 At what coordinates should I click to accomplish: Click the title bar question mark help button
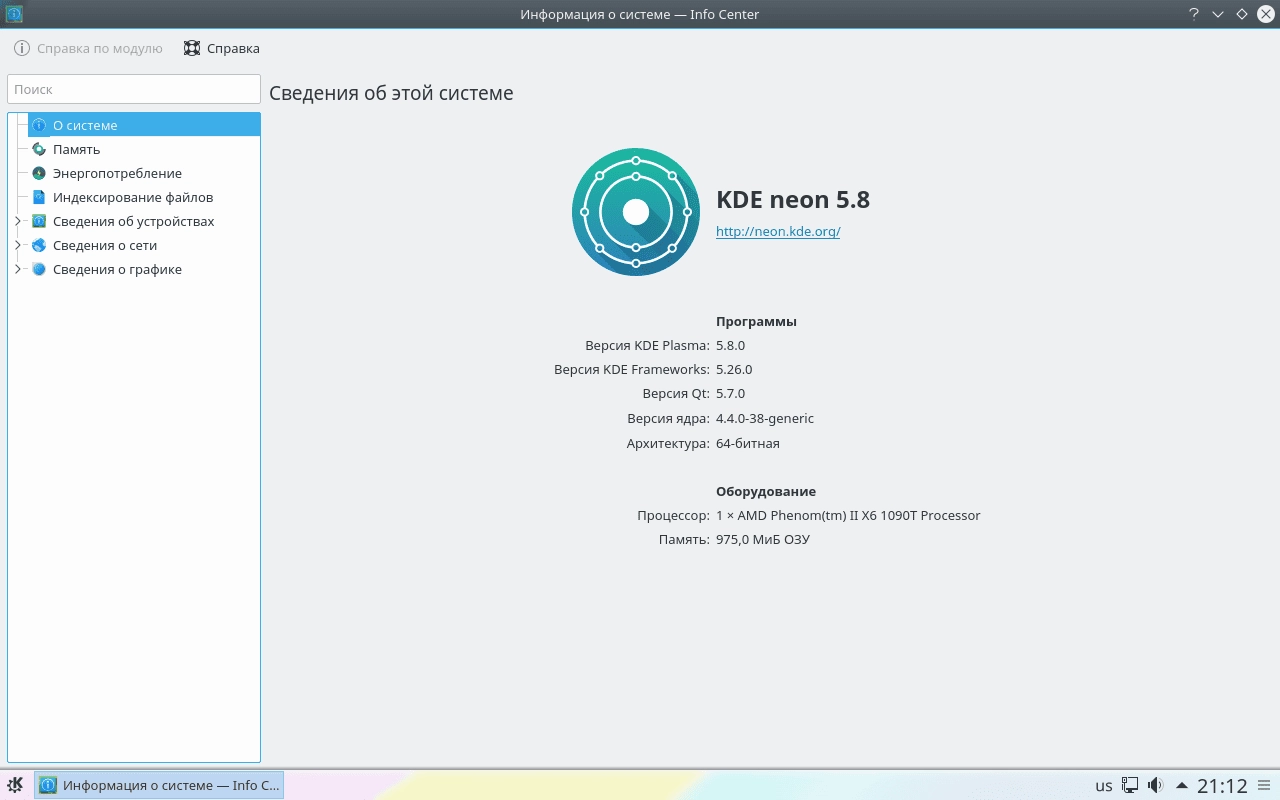[1194, 14]
